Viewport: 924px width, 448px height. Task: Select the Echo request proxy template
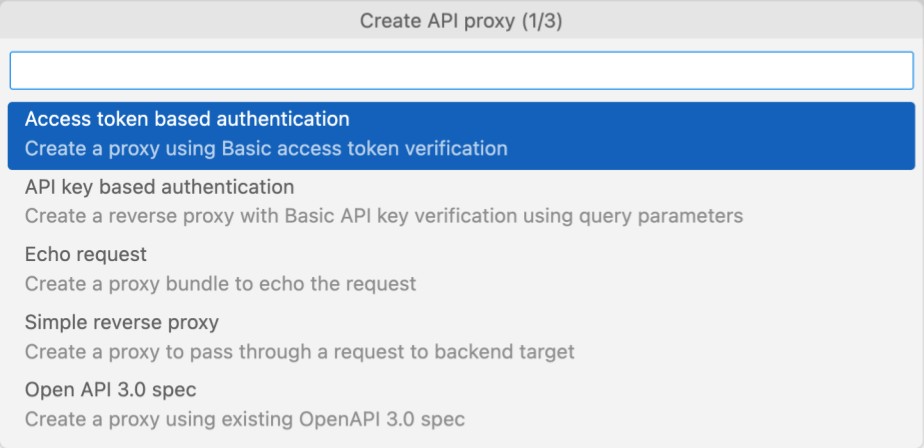[86, 255]
